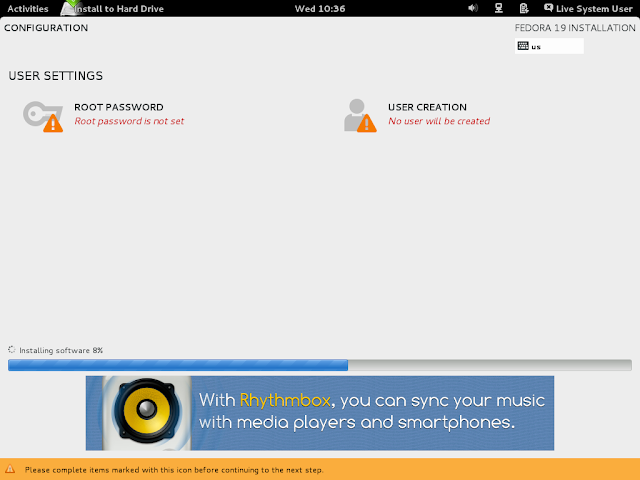This screenshot has height=480, width=640.
Task: Click the CONFIGURATION title
Action: coord(46,28)
